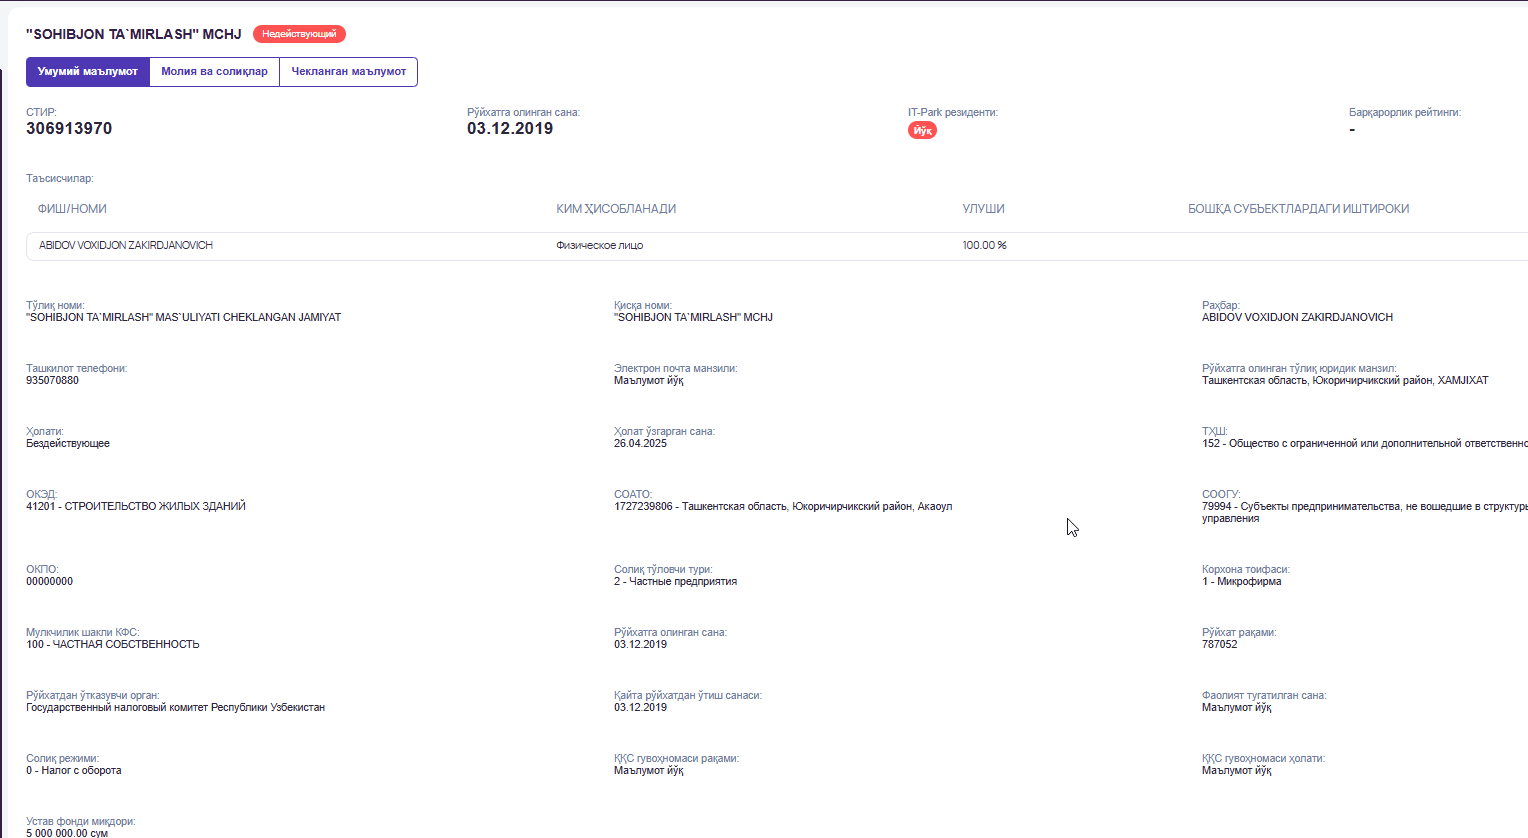Click Маълумот йўқ under ҚҚС гувоҳномаси рақами
This screenshot has height=838, width=1528.
(x=649, y=771)
